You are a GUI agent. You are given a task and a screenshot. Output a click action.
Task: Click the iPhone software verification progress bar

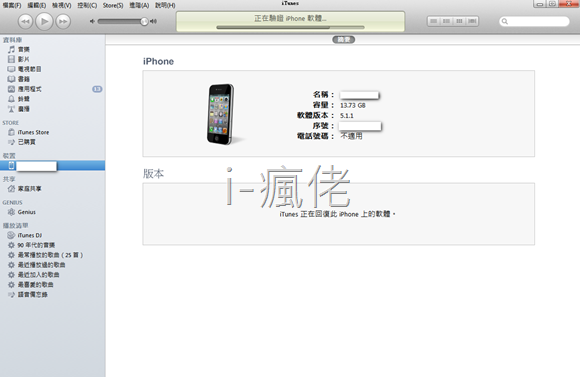[x=290, y=27]
